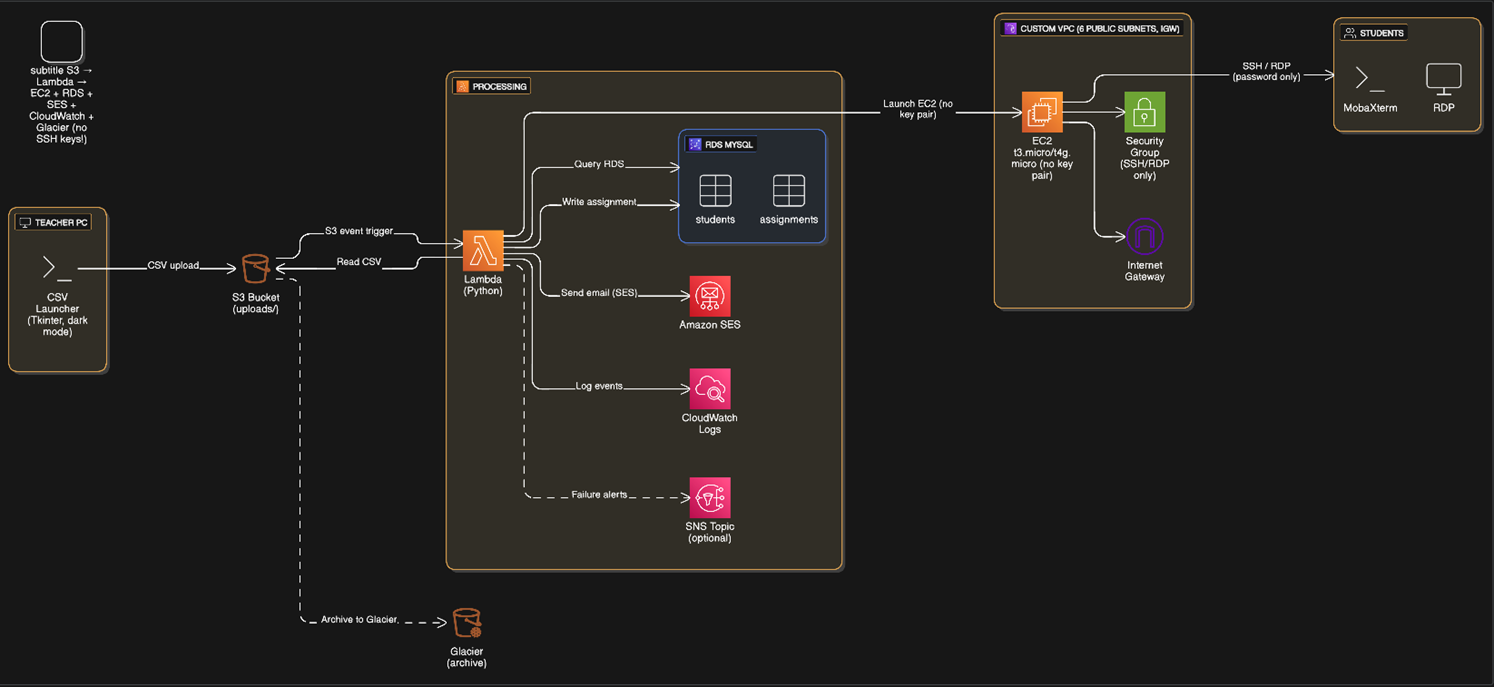Click the Students group header icon

click(x=1350, y=33)
